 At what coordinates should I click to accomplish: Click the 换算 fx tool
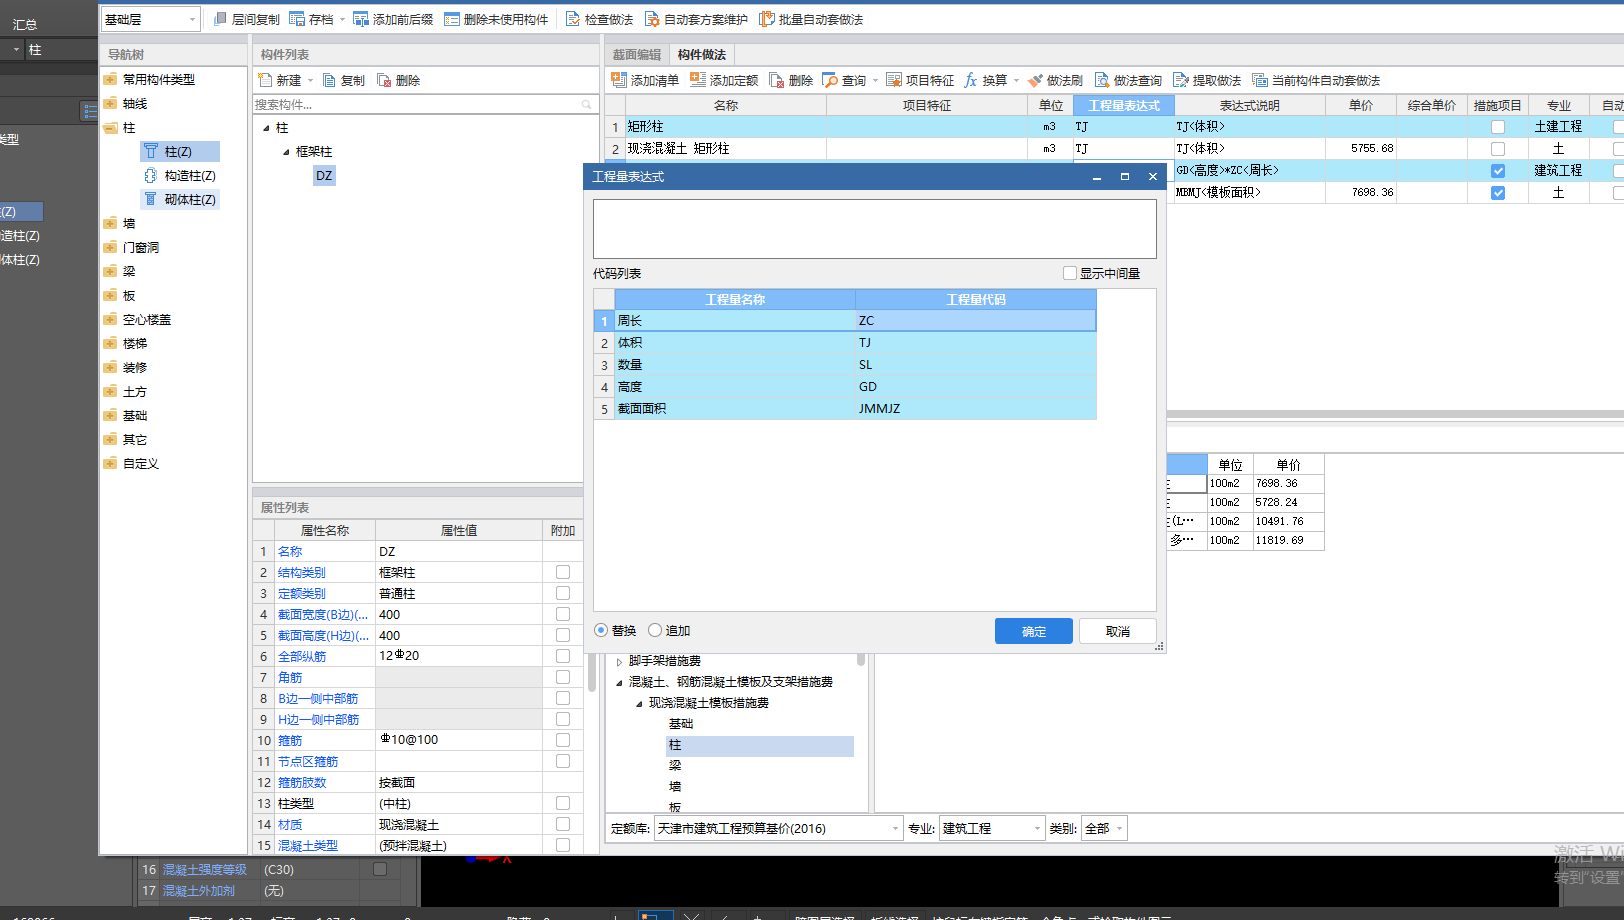tap(985, 80)
